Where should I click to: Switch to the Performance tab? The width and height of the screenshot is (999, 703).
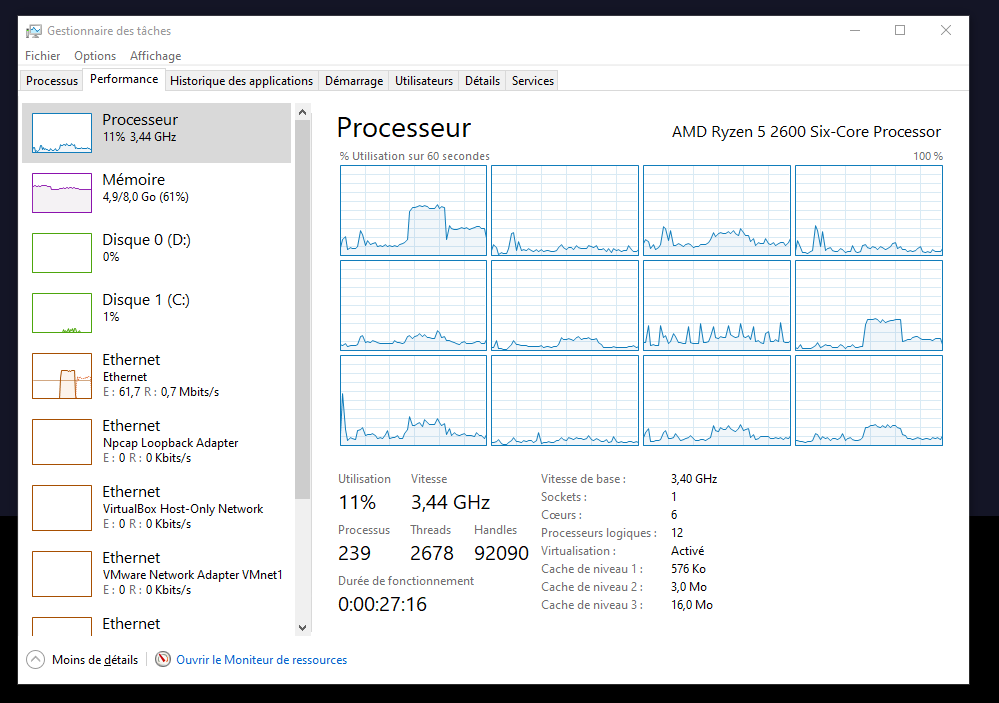pyautogui.click(x=124, y=79)
